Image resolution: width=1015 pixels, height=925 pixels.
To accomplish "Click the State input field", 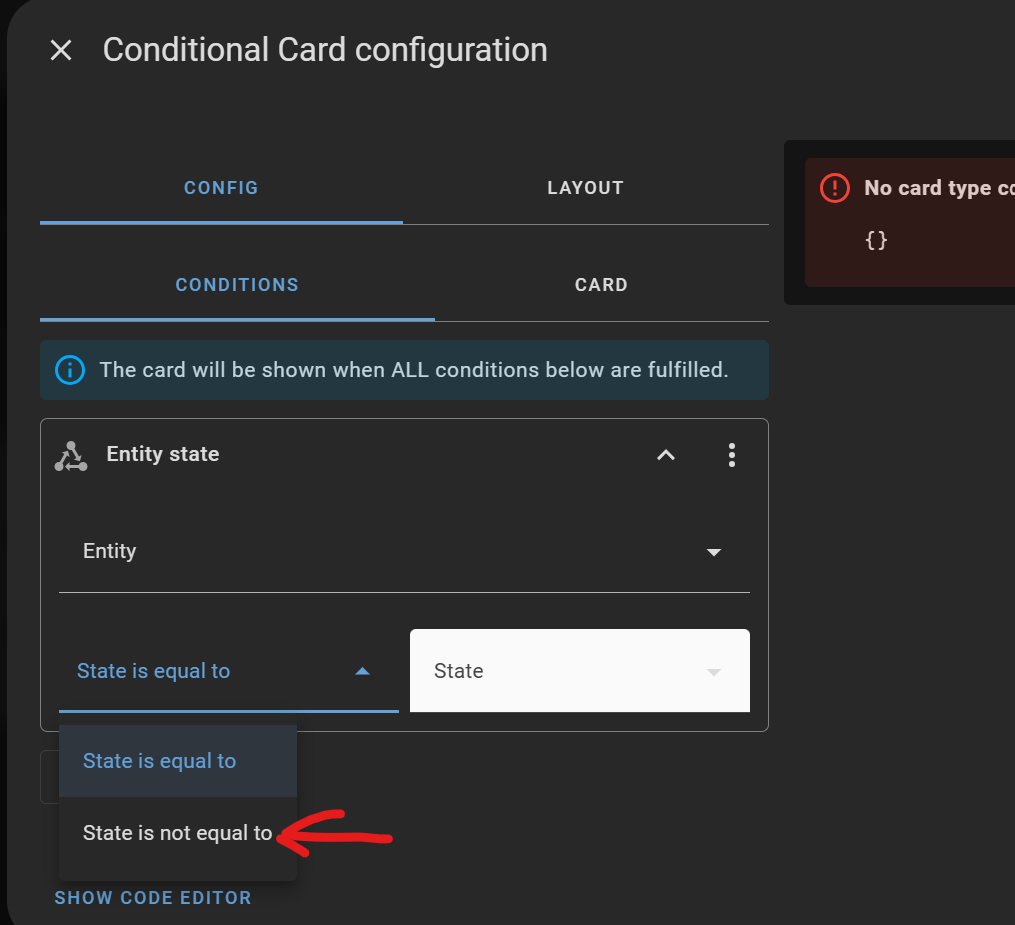I will click(x=560, y=671).
